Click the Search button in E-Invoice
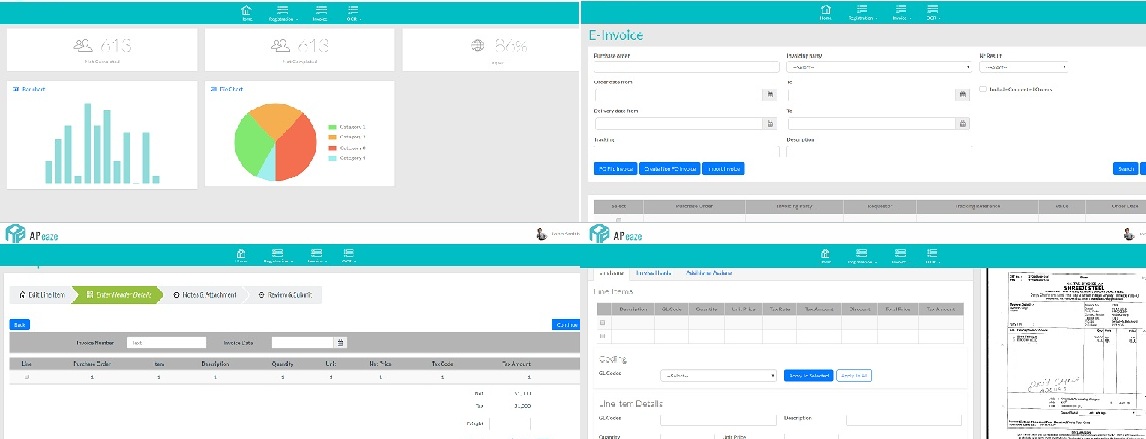The image size is (1146, 439). 1124,169
